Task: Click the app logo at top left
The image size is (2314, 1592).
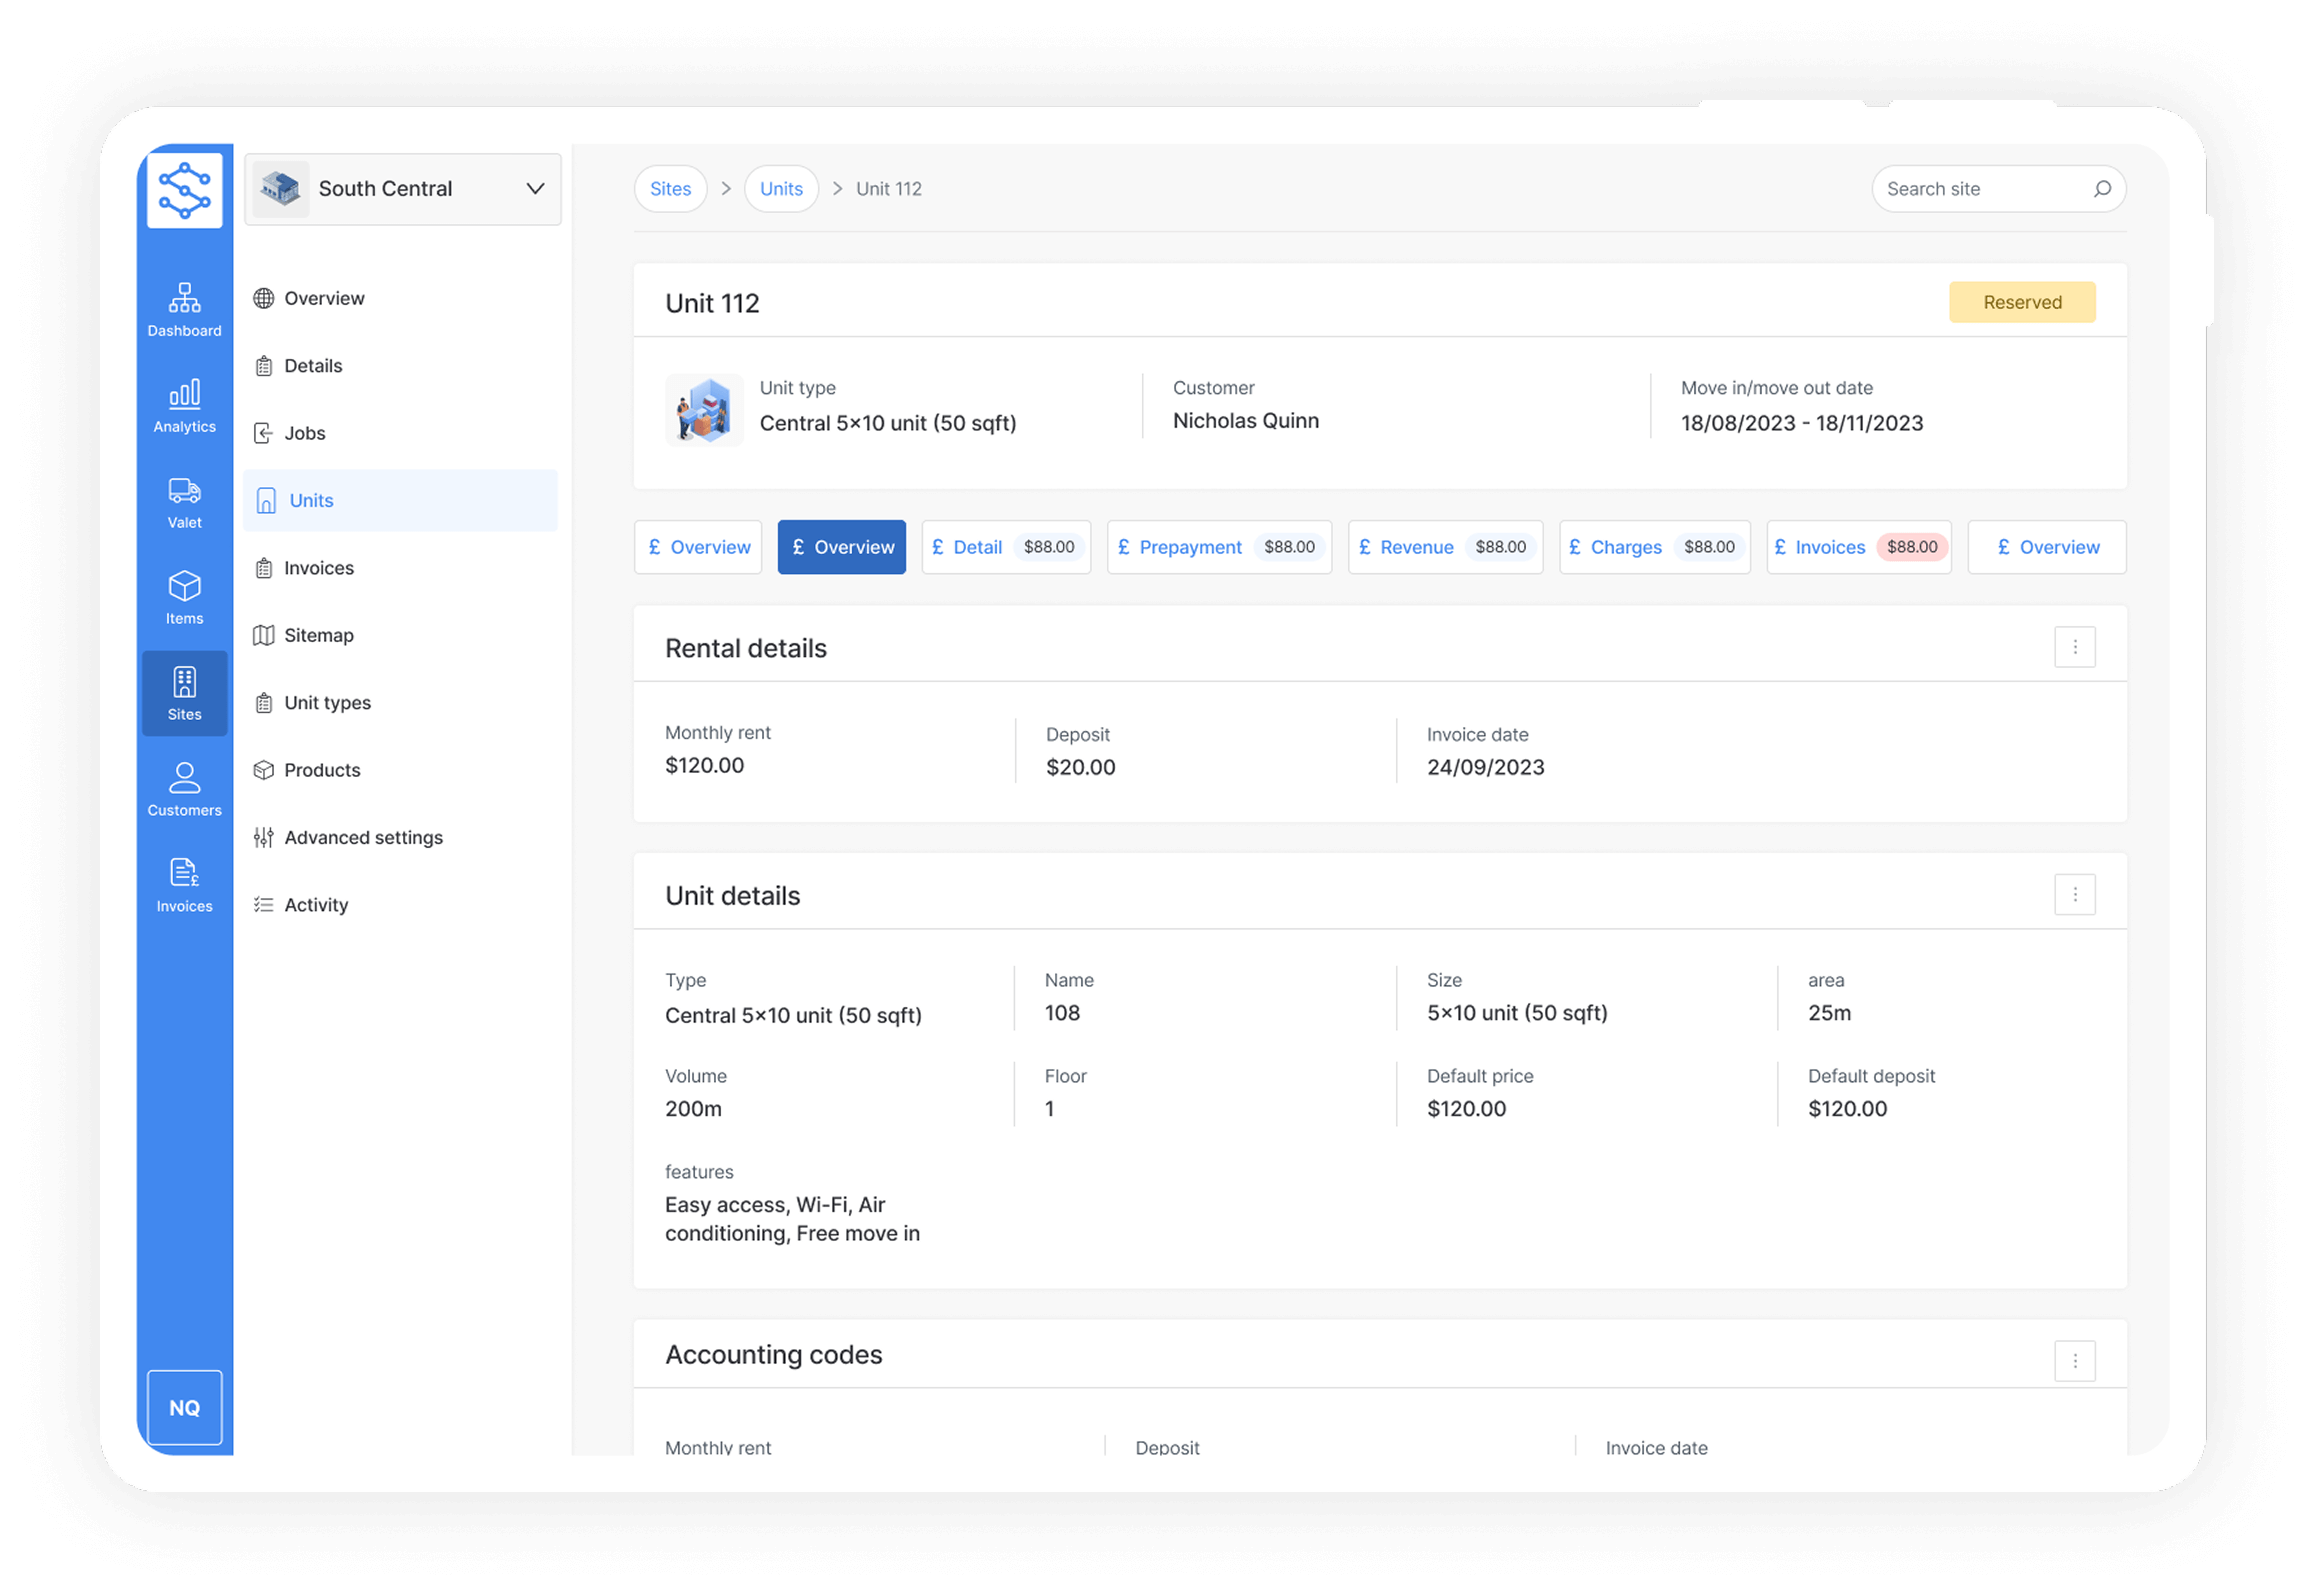Action: tap(185, 190)
